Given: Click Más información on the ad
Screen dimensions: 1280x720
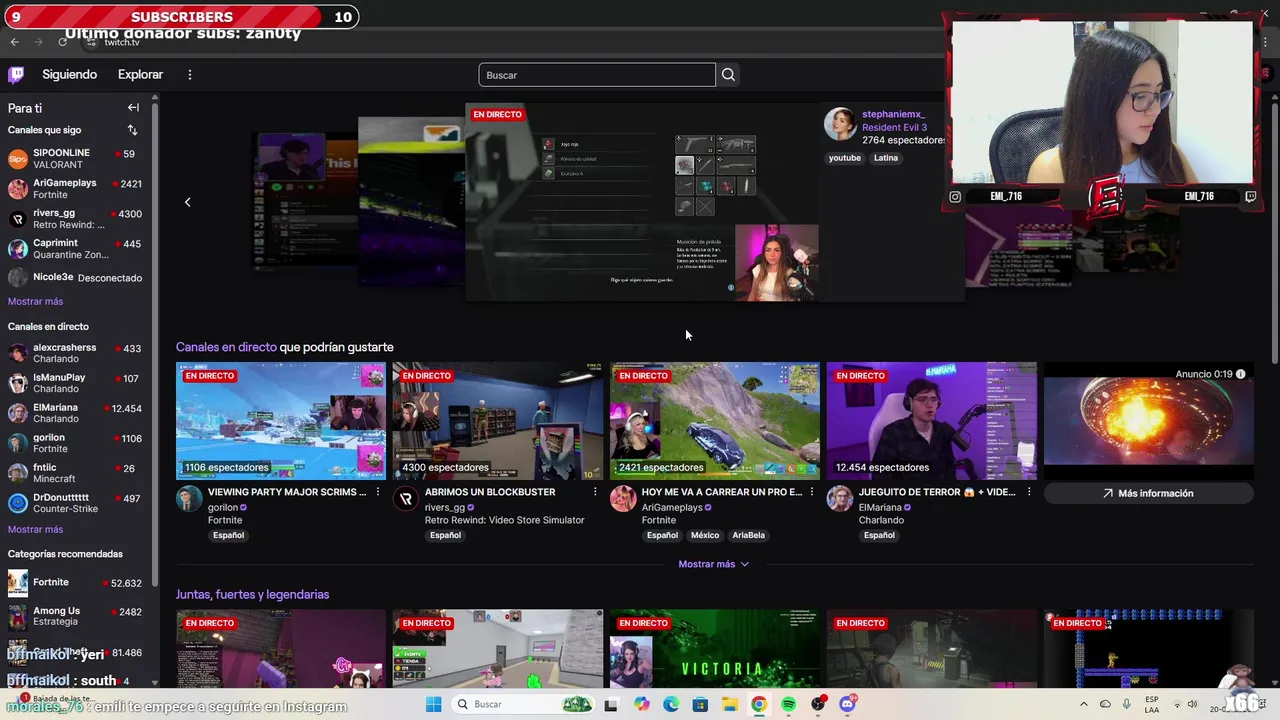Looking at the screenshot, I should pyautogui.click(x=1148, y=493).
